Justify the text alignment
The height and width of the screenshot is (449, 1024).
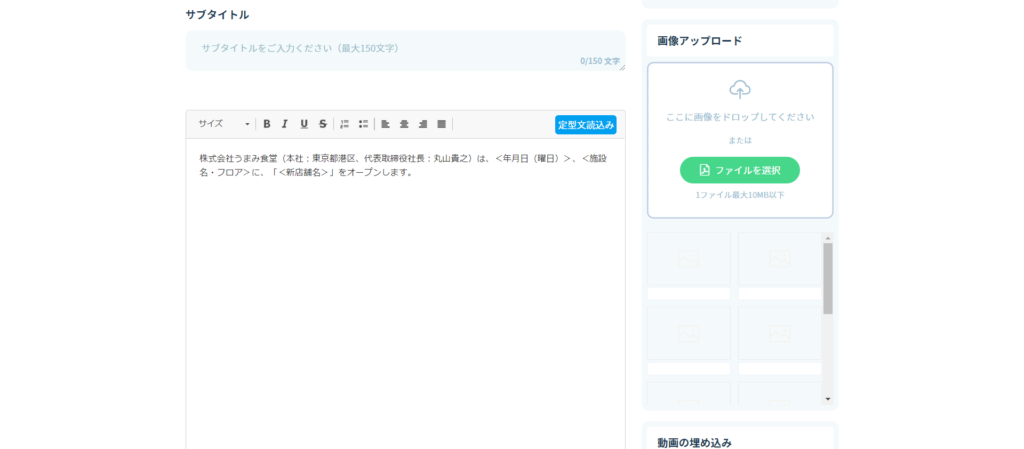tap(441, 124)
